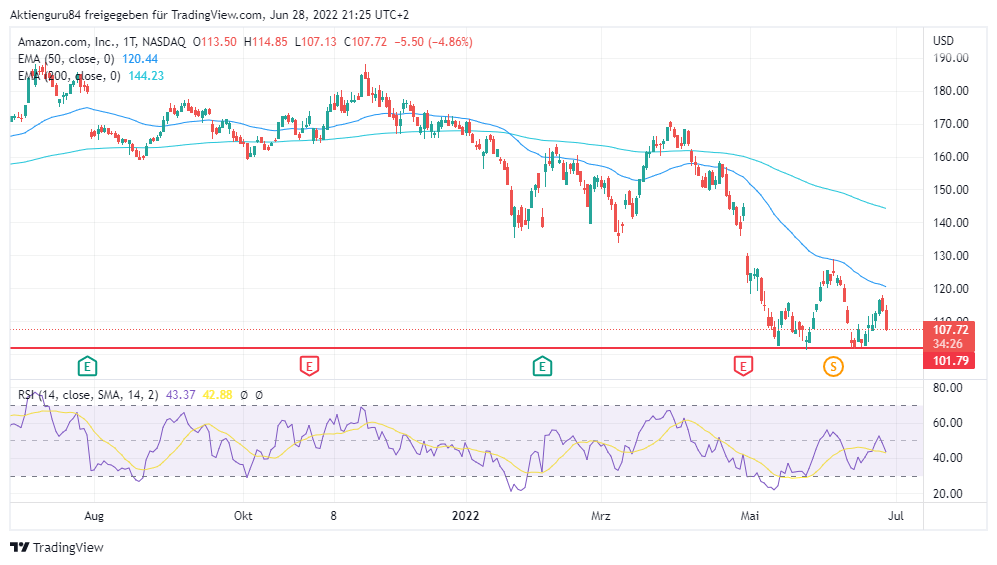Click the first green earnings marker near Aug
This screenshot has width=997, height=565.
[x=87, y=366]
